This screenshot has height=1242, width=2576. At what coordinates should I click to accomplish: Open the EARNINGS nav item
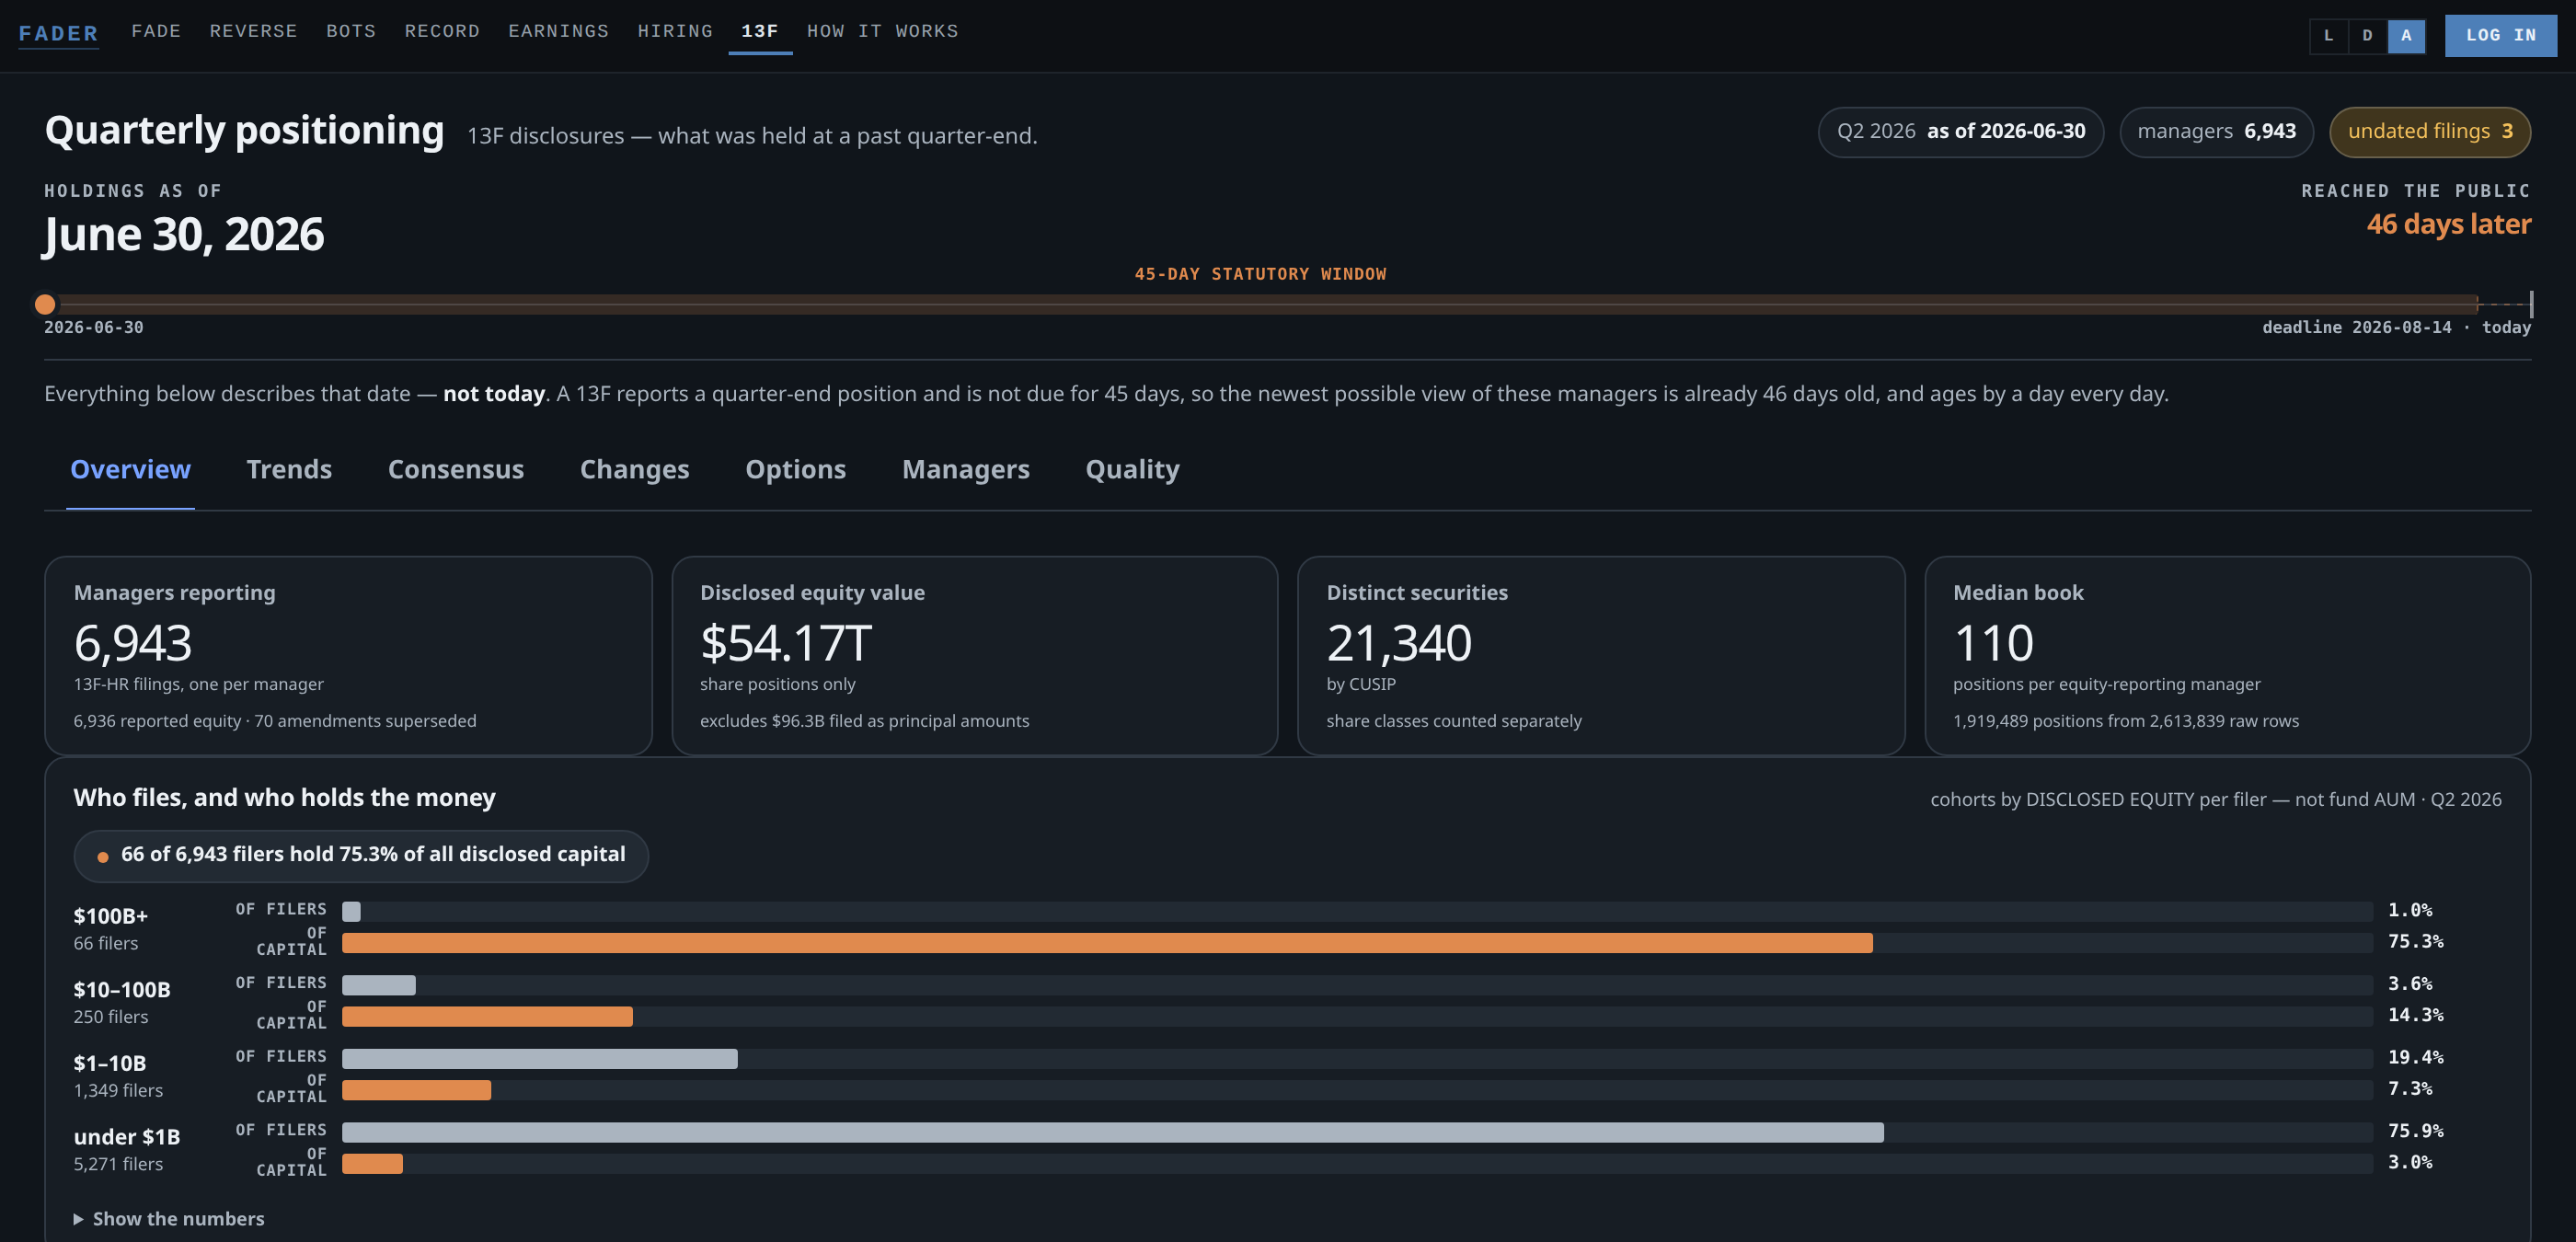click(558, 31)
